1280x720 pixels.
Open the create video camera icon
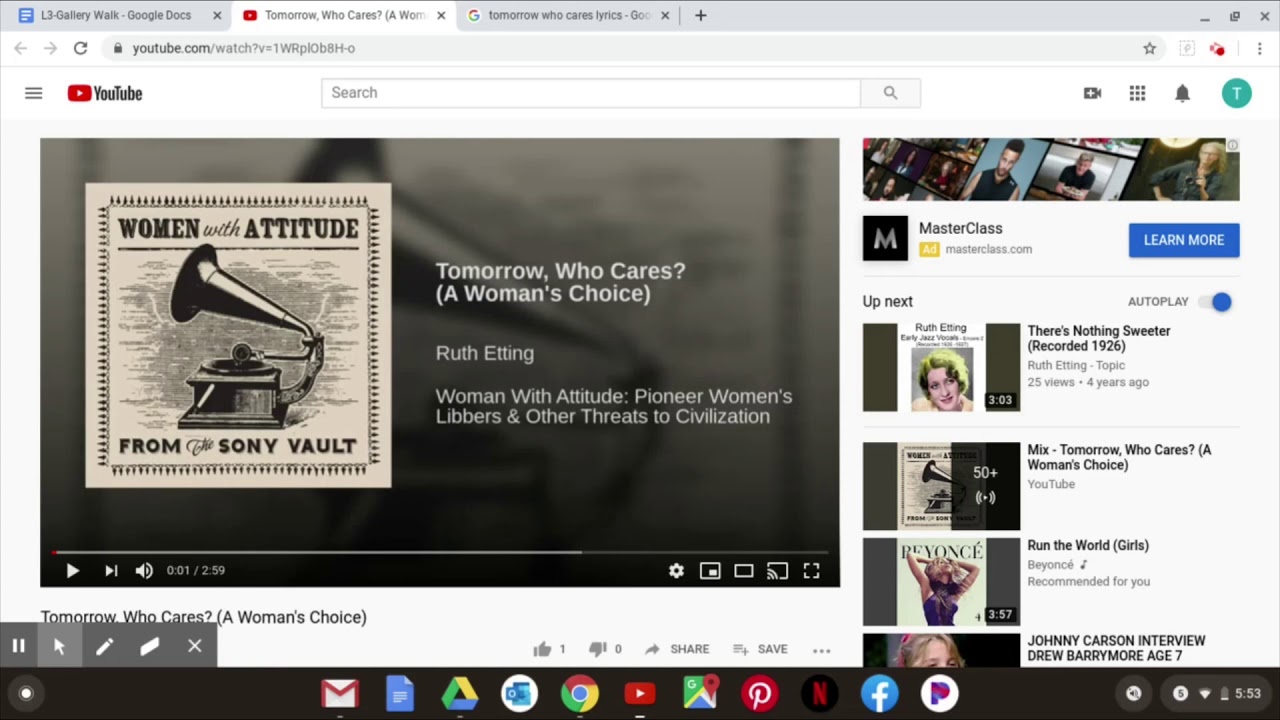click(x=1092, y=93)
